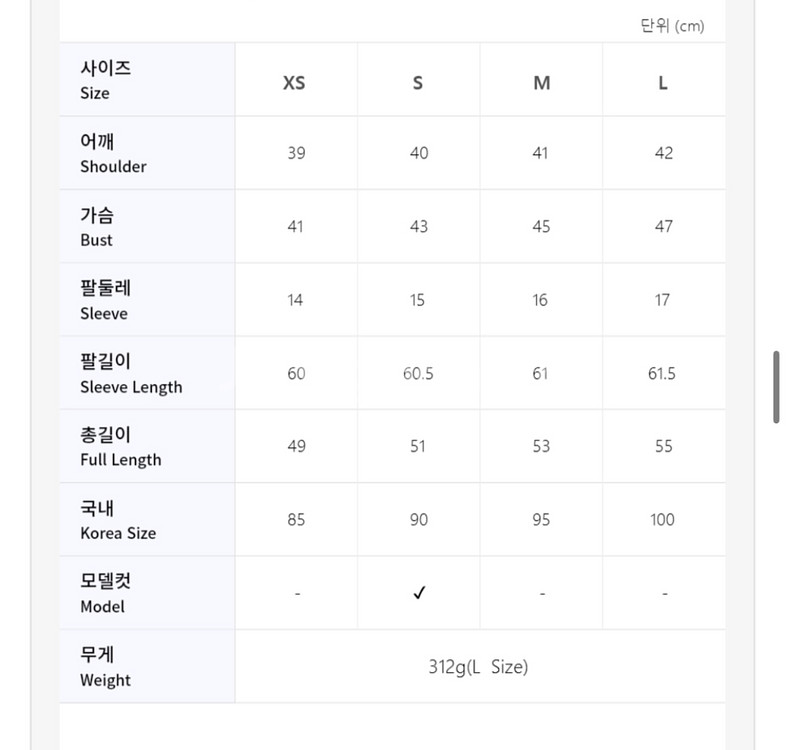Click the XS shoulder value 39

point(296,153)
